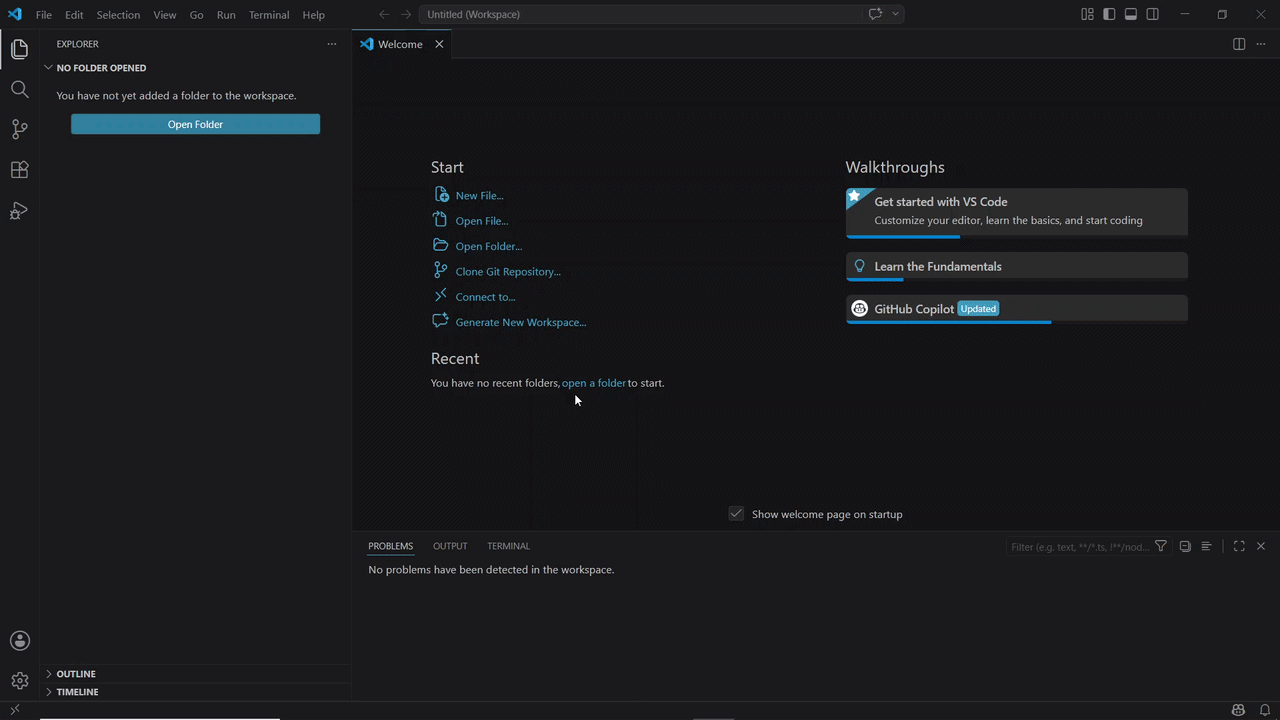
Task: Click the Open File icon under Start
Action: (x=441, y=220)
